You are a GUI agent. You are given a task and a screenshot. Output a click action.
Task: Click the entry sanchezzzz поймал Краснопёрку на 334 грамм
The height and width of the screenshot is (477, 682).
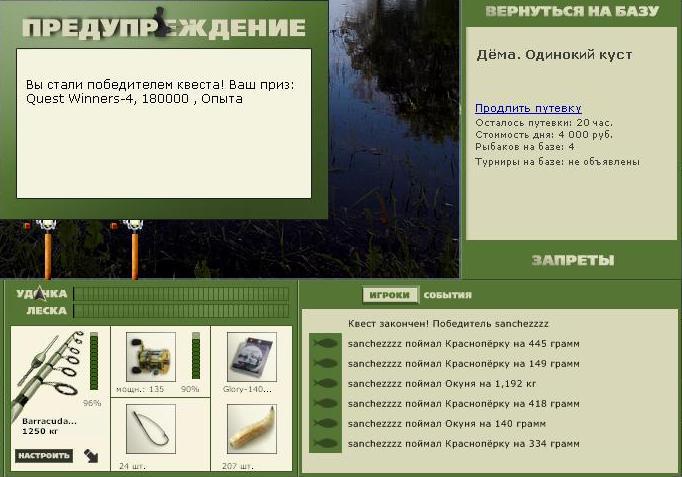[463, 444]
